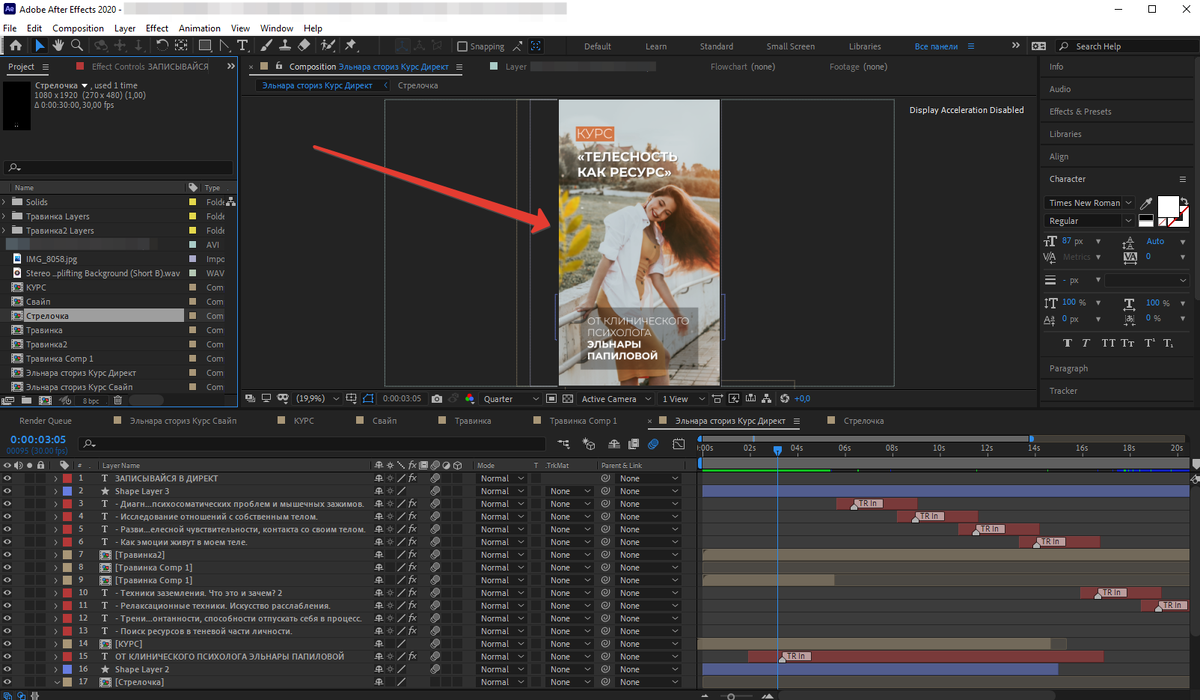Viewport: 1200px width, 700px height.
Task: Open the Regular font style dropdown
Action: point(1089,221)
